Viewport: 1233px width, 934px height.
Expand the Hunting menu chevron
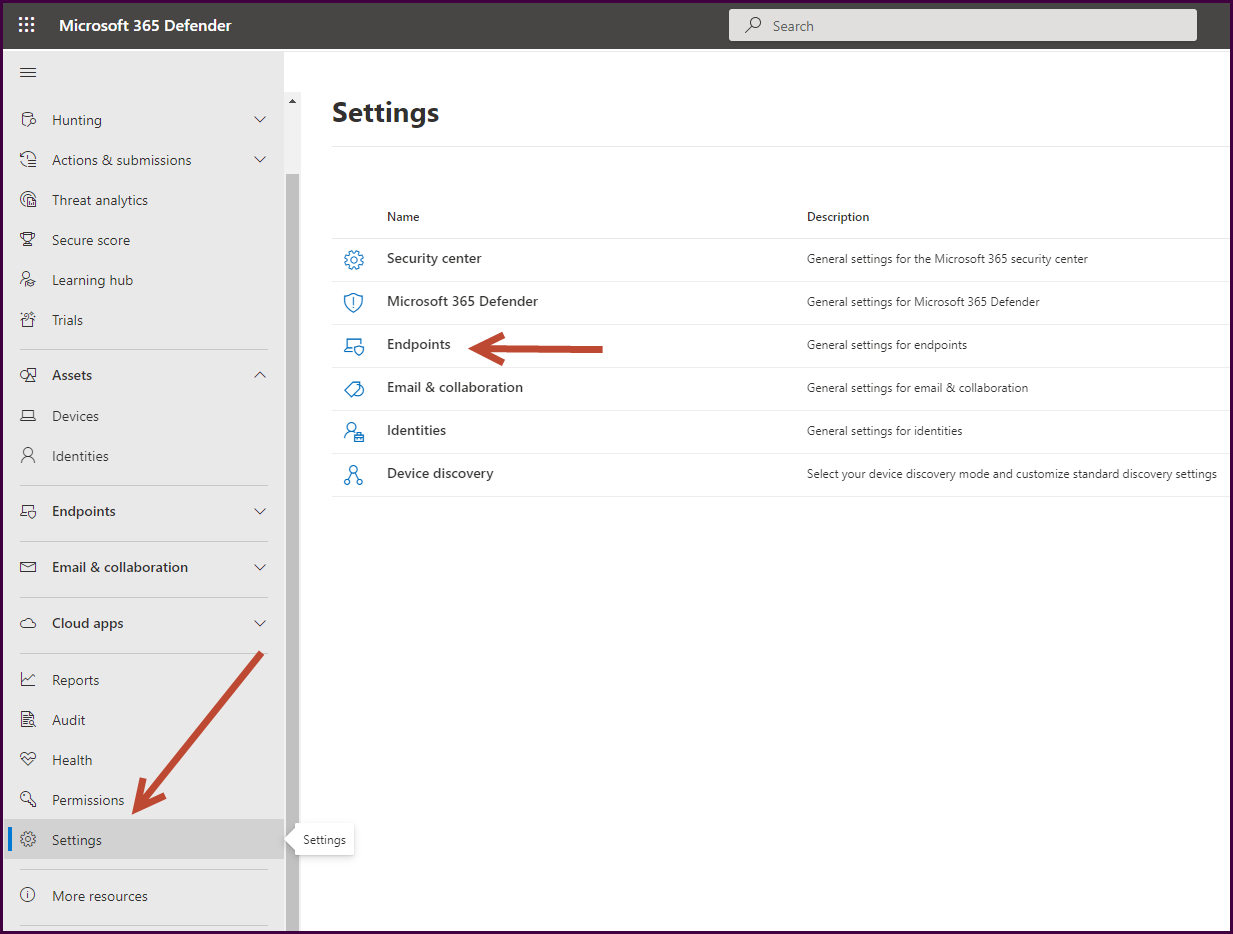pyautogui.click(x=260, y=120)
